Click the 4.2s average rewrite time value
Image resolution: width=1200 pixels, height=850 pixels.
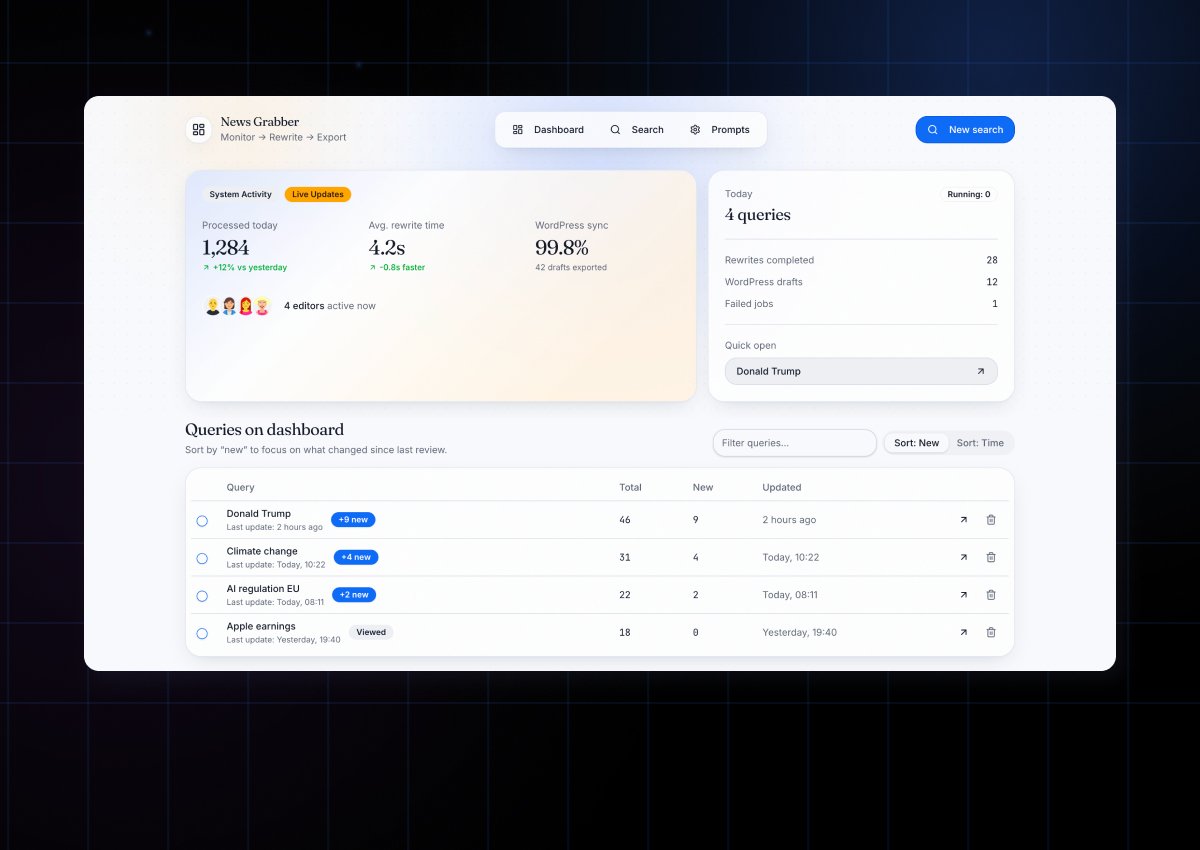coord(387,247)
